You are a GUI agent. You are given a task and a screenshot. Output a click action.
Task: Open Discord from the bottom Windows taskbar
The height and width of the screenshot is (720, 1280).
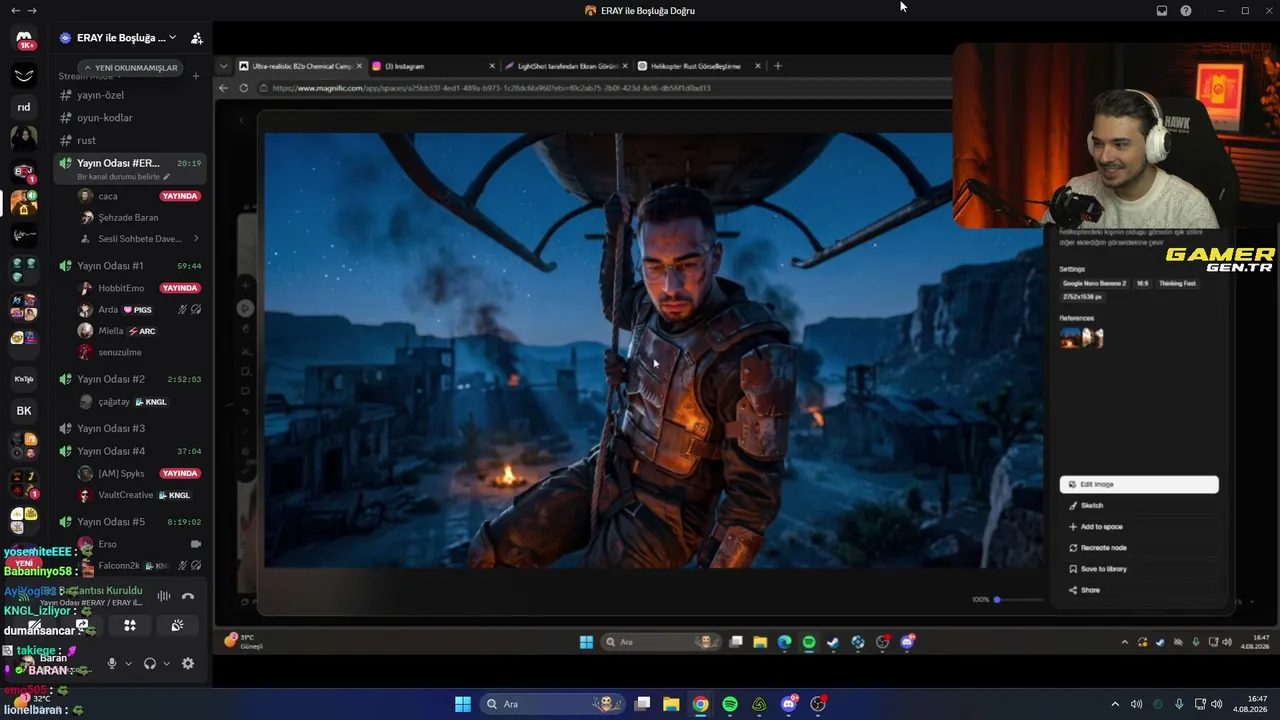pos(789,704)
